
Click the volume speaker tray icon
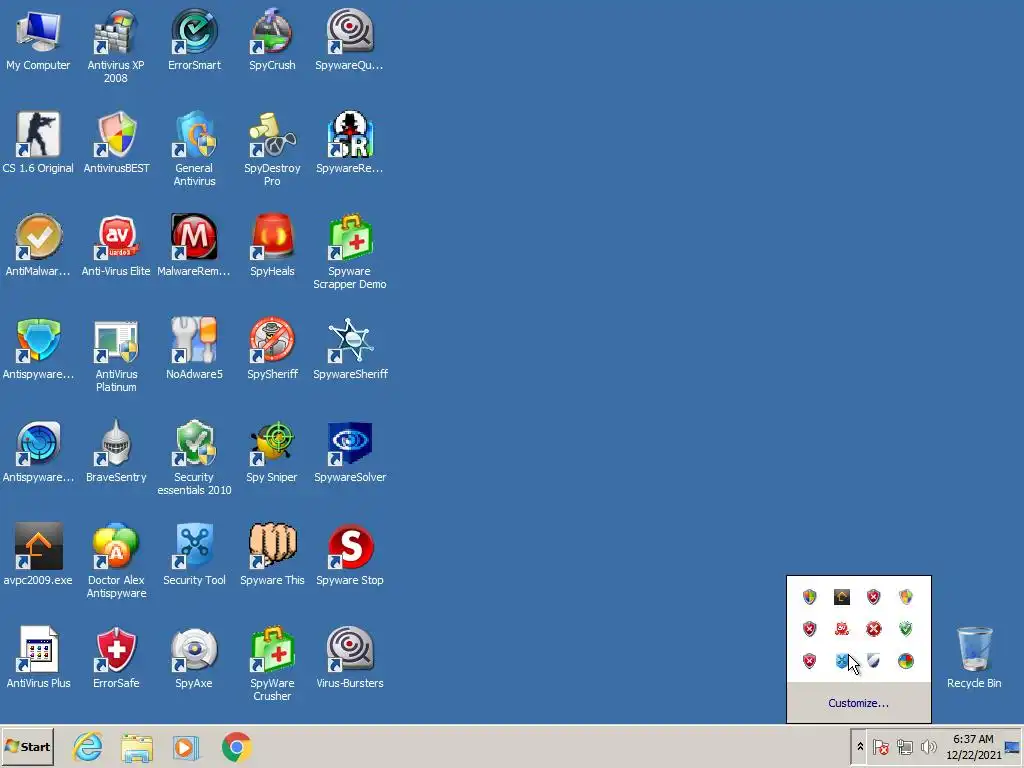928,747
